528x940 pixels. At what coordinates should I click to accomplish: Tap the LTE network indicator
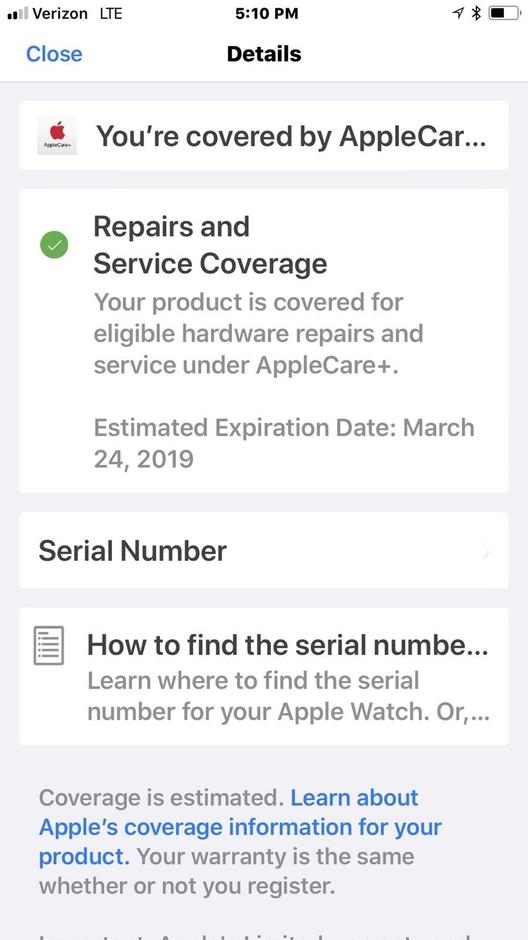[x=111, y=13]
